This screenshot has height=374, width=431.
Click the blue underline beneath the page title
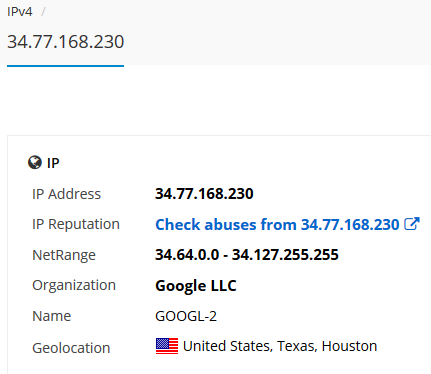click(65, 66)
